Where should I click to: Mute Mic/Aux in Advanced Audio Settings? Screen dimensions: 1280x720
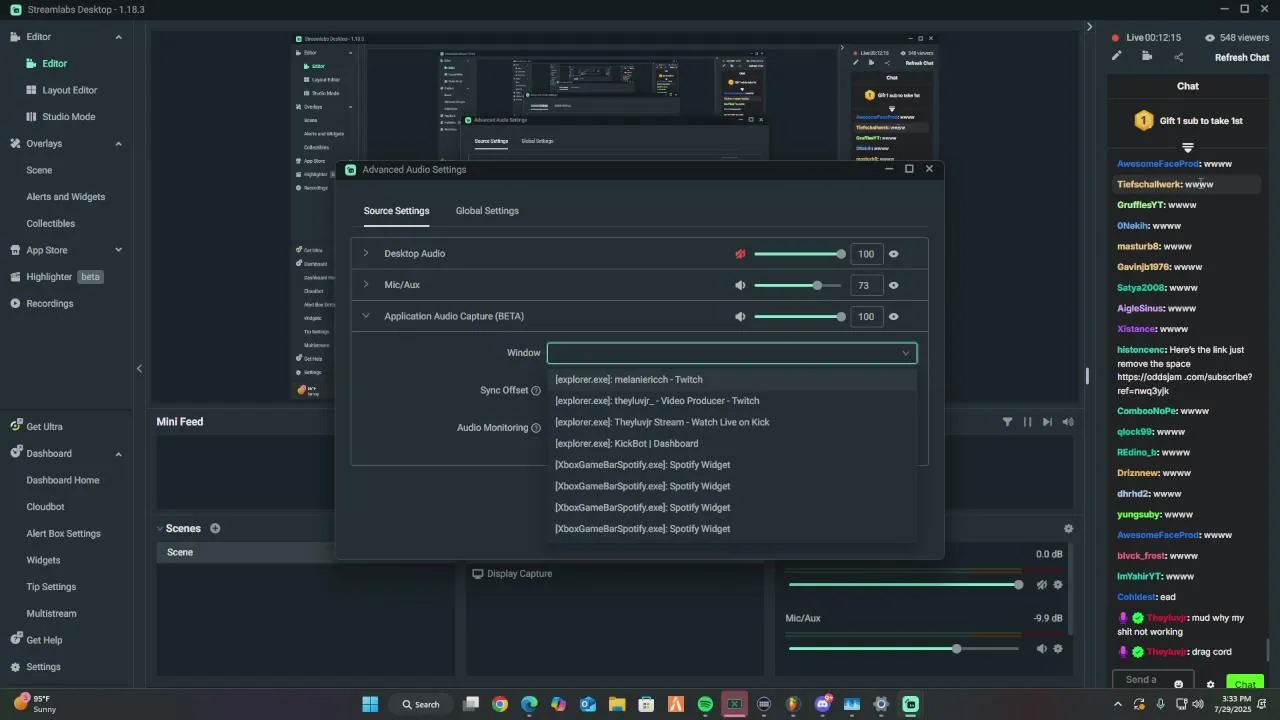click(x=740, y=285)
